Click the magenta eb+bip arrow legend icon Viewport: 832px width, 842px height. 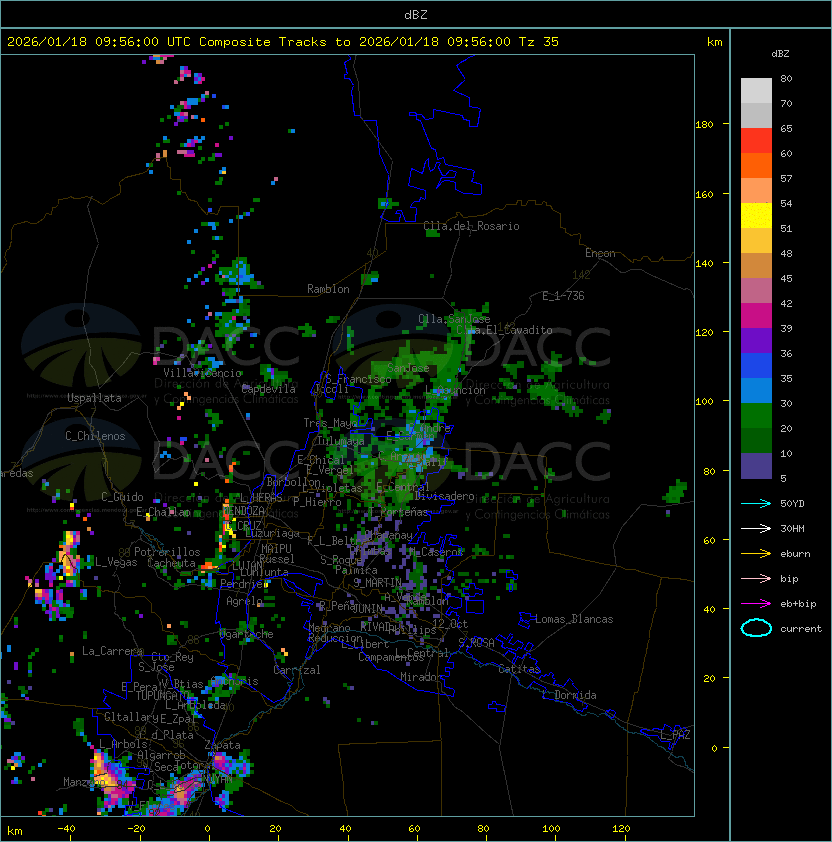click(x=756, y=604)
